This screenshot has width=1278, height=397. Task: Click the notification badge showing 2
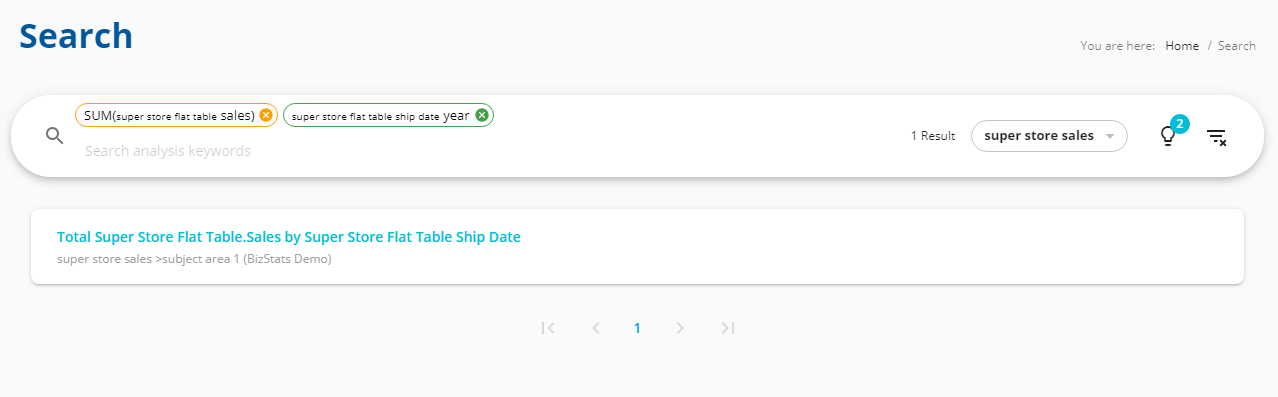point(1180,124)
